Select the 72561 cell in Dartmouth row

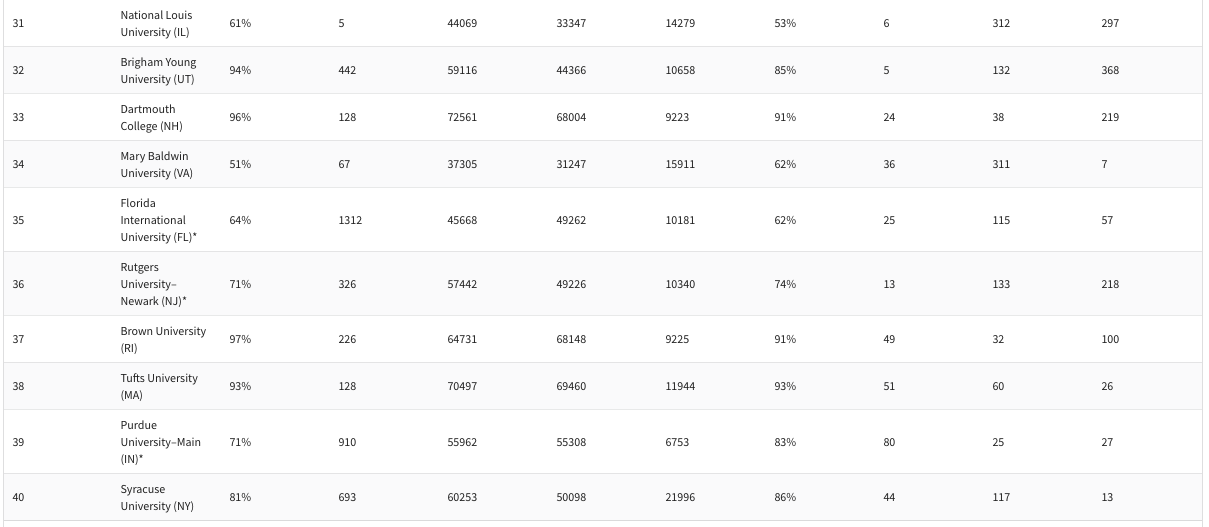coord(462,117)
